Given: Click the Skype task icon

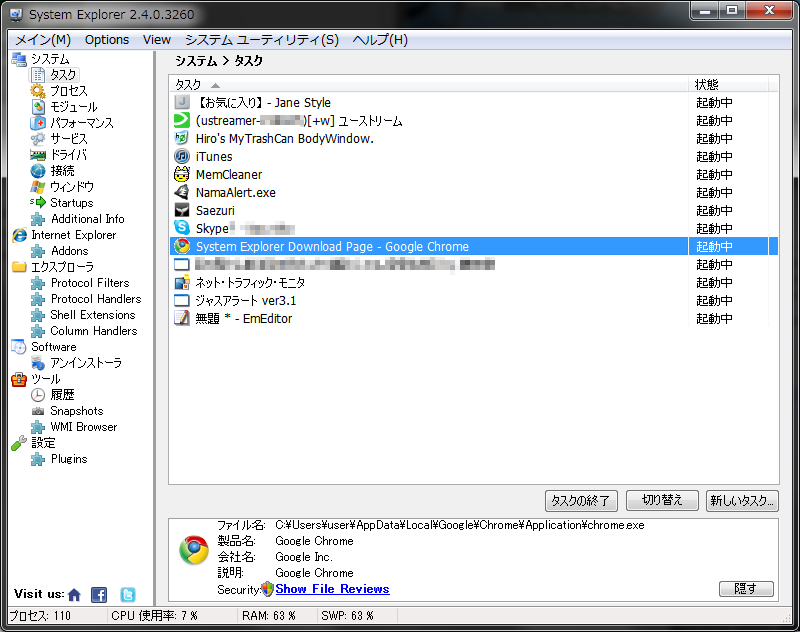Looking at the screenshot, I should [182, 228].
